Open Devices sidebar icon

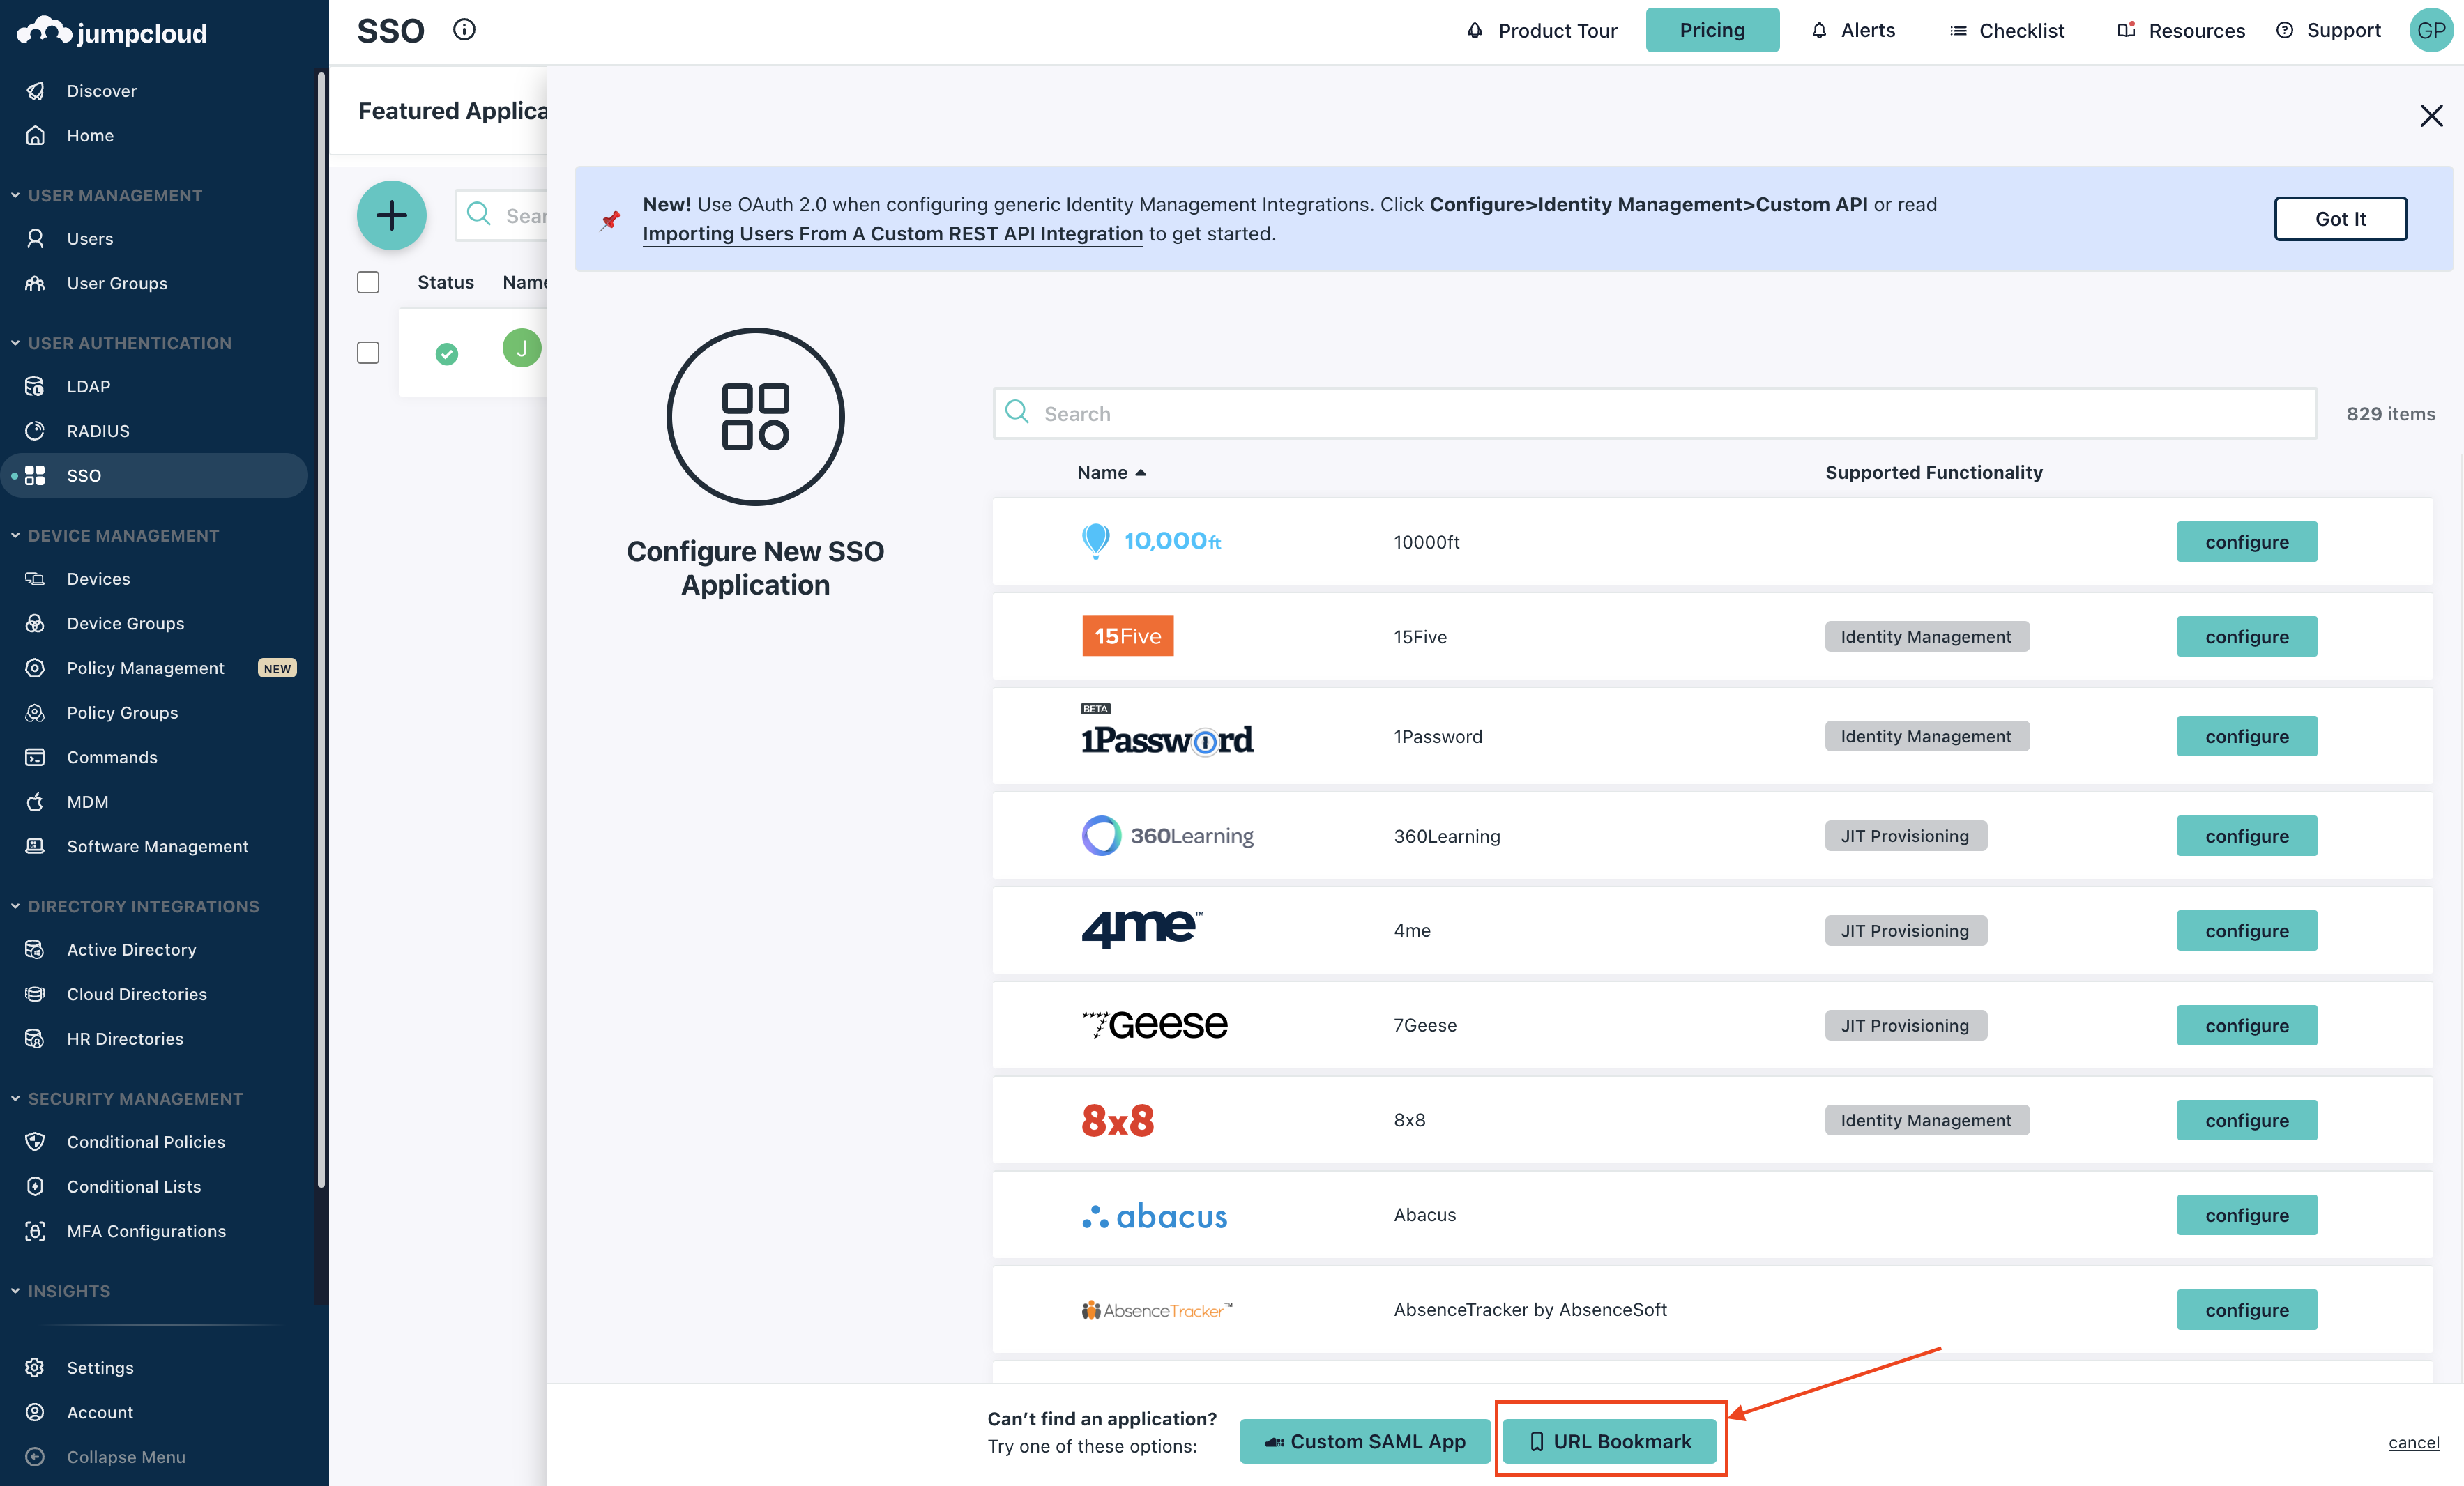tap(35, 579)
